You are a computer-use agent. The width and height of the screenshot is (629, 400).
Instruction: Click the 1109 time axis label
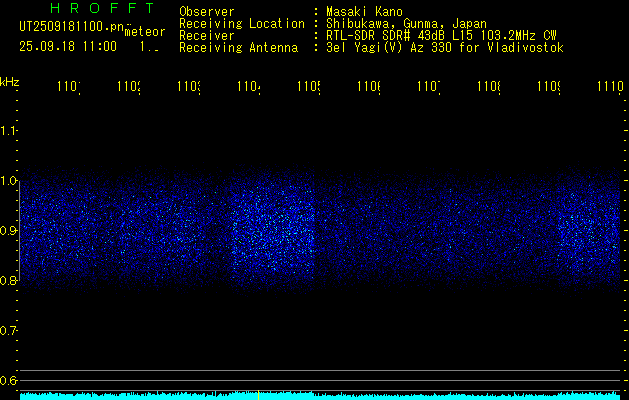(549, 86)
